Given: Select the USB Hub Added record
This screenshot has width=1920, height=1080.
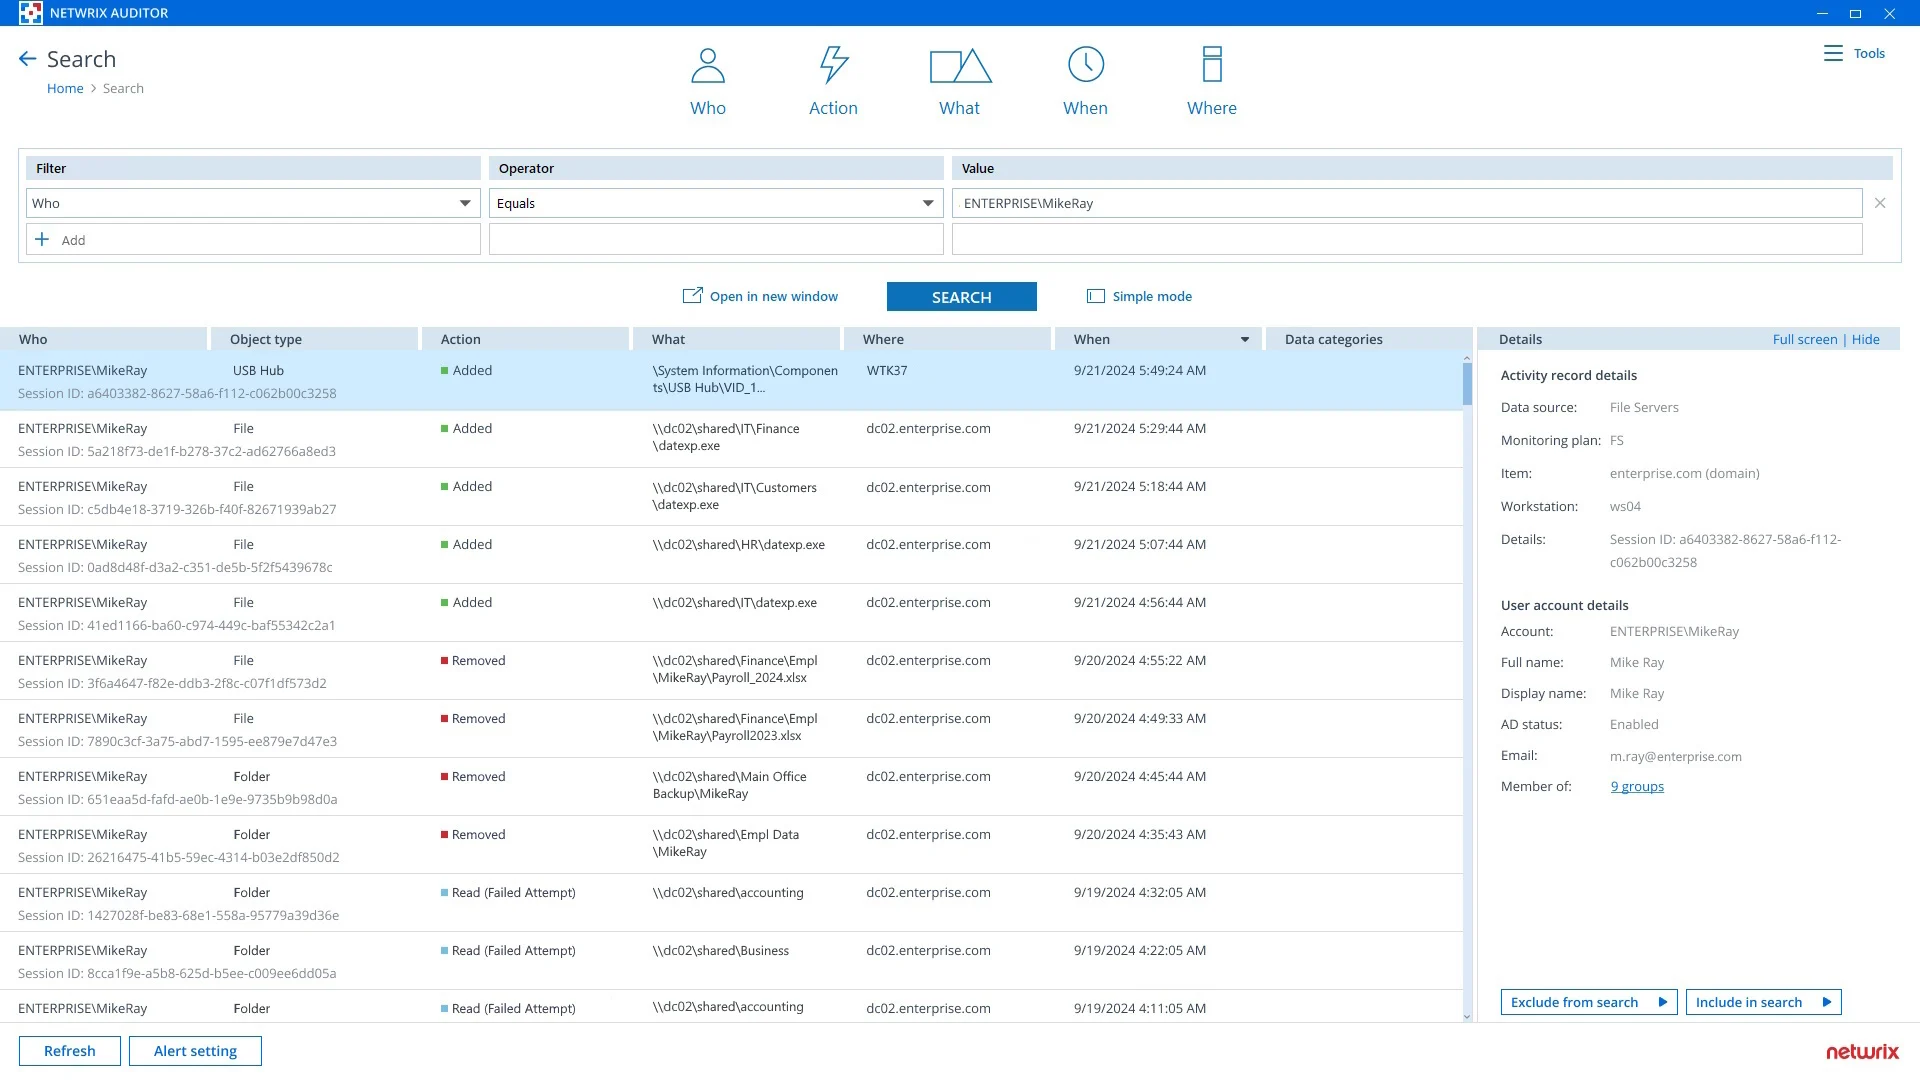Looking at the screenshot, I should pyautogui.click(x=731, y=381).
